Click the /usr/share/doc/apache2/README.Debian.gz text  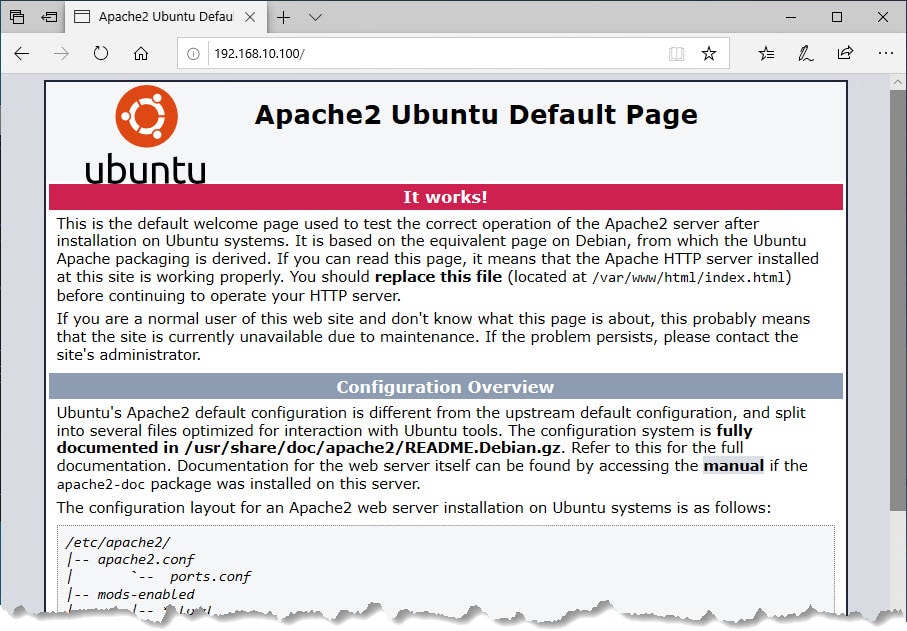(x=372, y=448)
